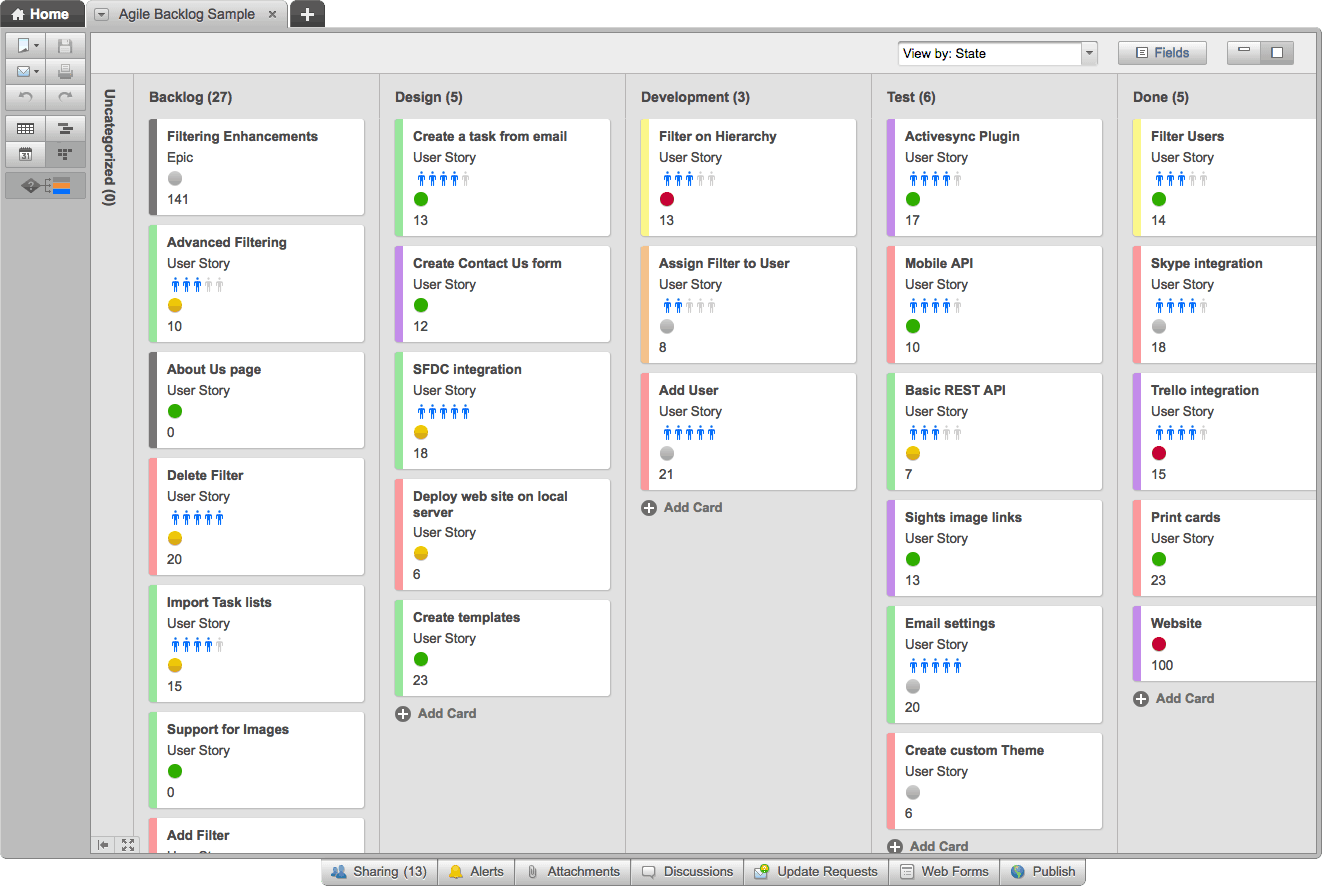The image size is (1322, 886).
Task: Switch to Grid view icon
Action: coord(26,128)
